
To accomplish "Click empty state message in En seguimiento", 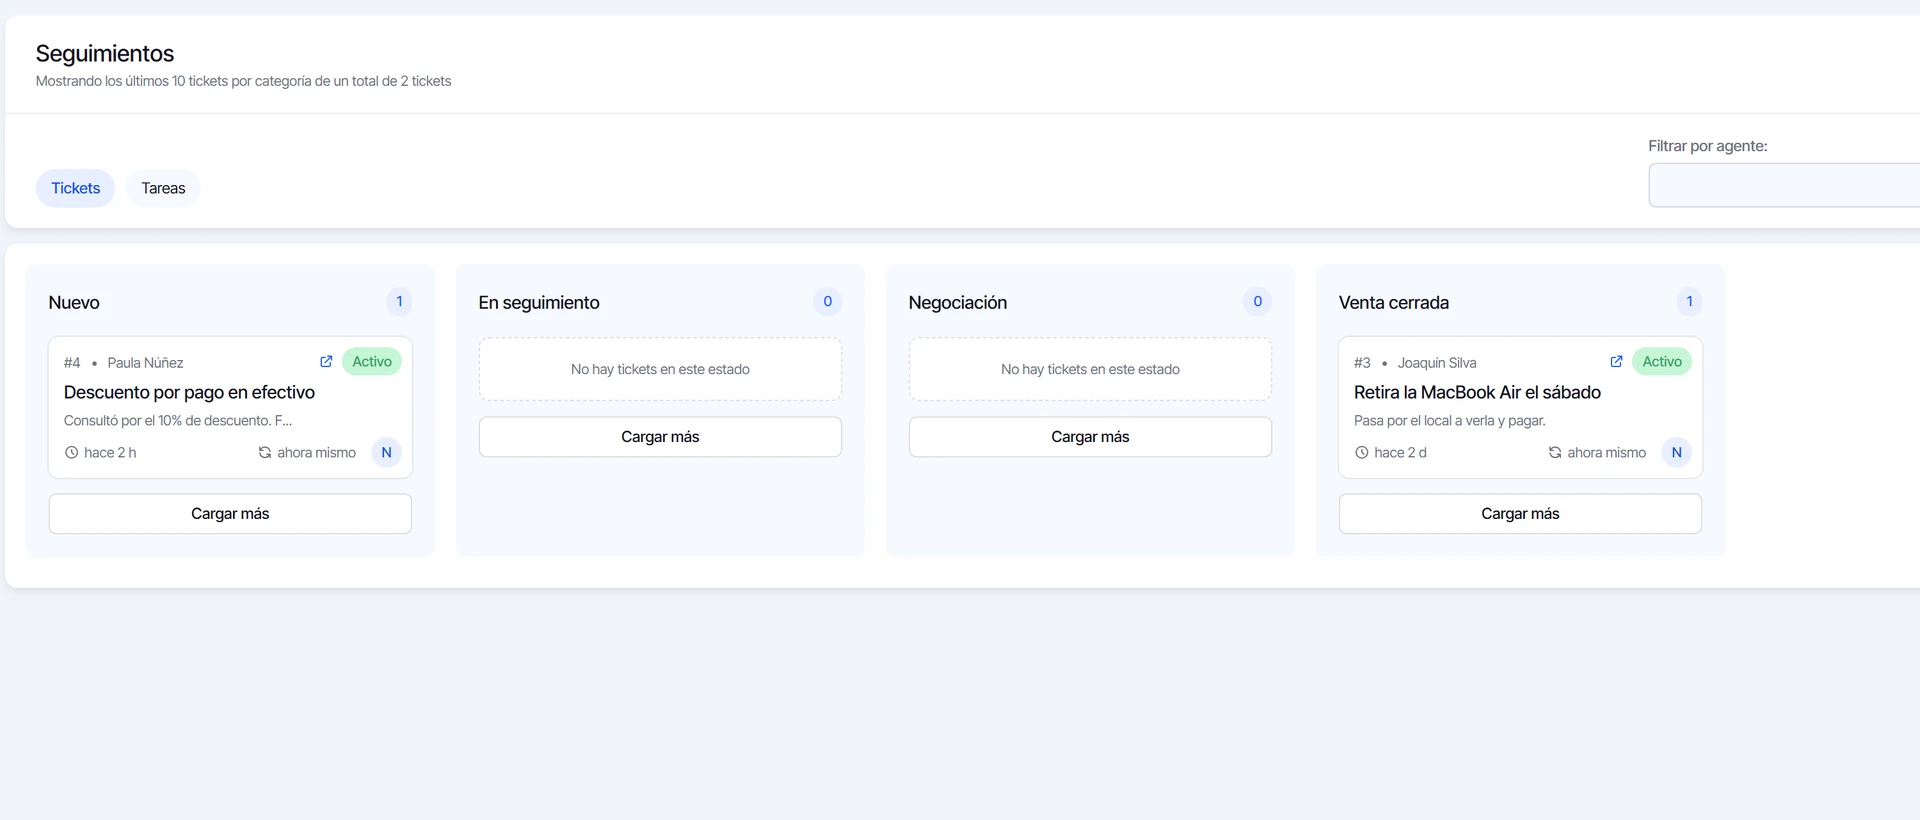I will click(660, 370).
